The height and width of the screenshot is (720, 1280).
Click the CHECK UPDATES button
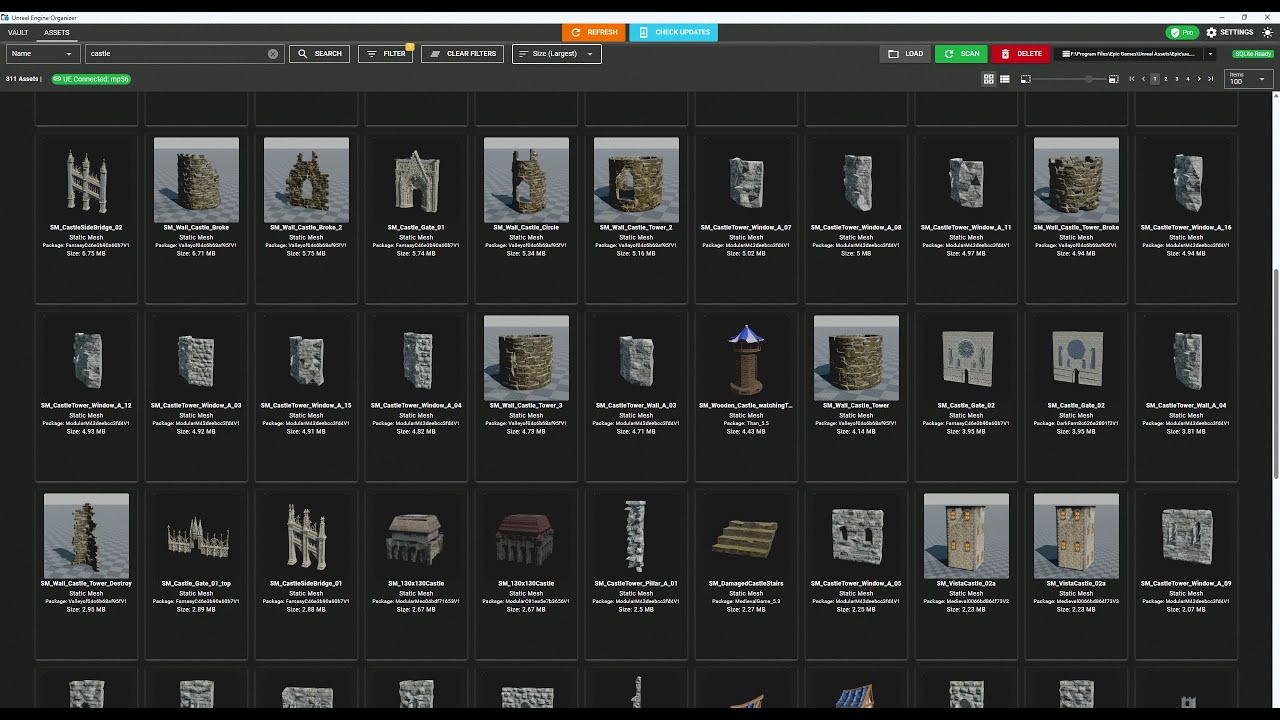[673, 32]
